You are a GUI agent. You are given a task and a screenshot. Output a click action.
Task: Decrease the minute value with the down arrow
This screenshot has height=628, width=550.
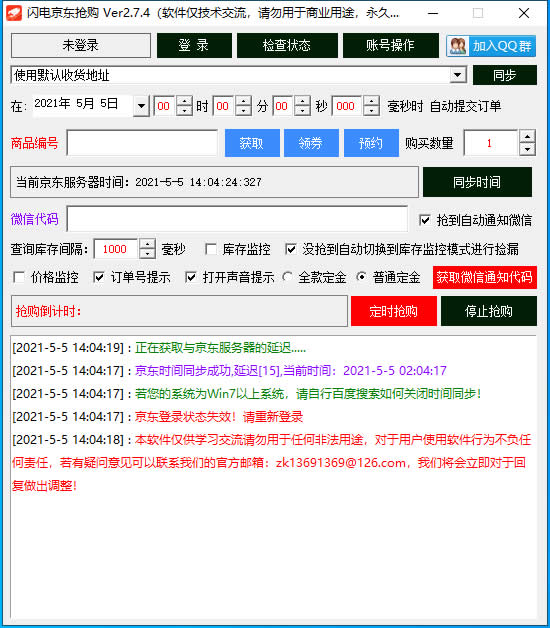click(x=244, y=111)
